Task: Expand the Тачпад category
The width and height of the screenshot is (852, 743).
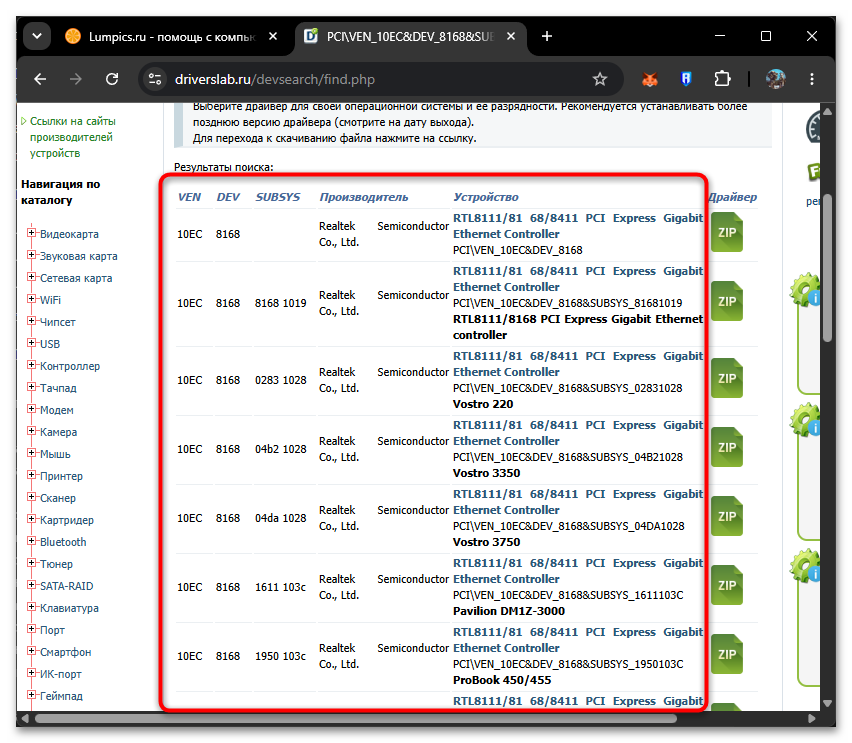Action: (32, 387)
